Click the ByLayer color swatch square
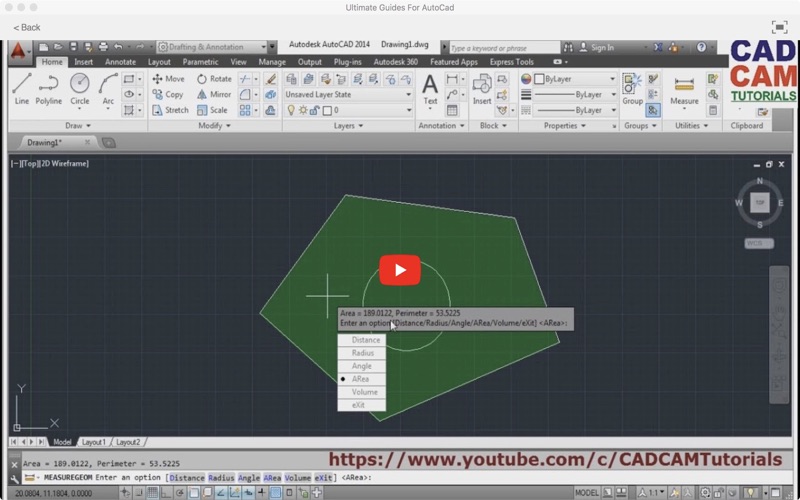 pyautogui.click(x=539, y=79)
